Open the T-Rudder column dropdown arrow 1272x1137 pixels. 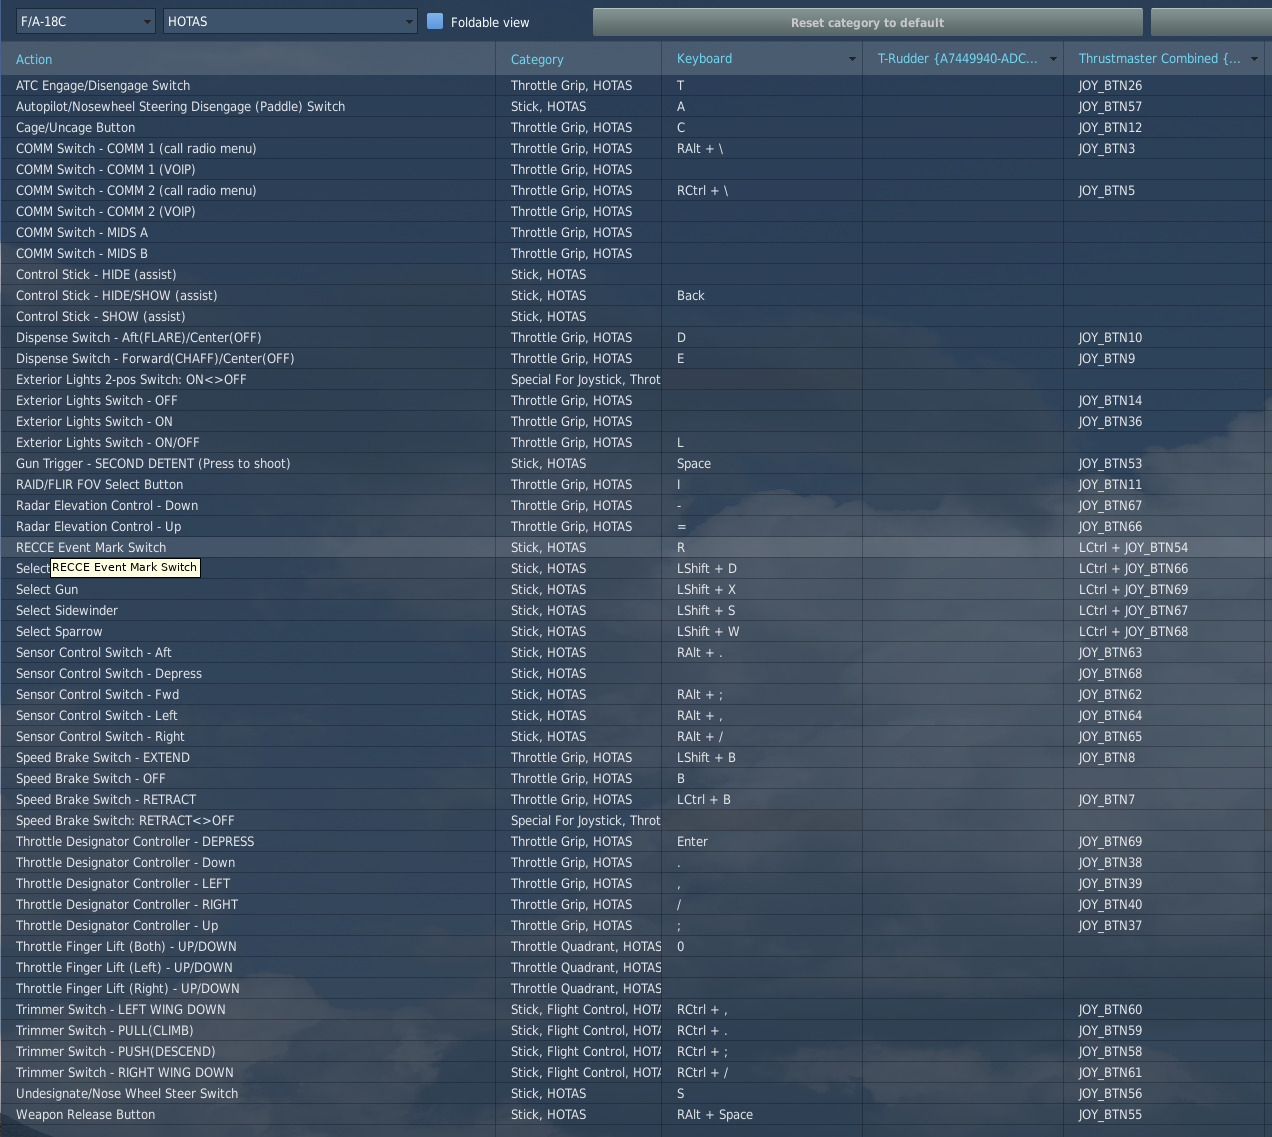click(1053, 59)
